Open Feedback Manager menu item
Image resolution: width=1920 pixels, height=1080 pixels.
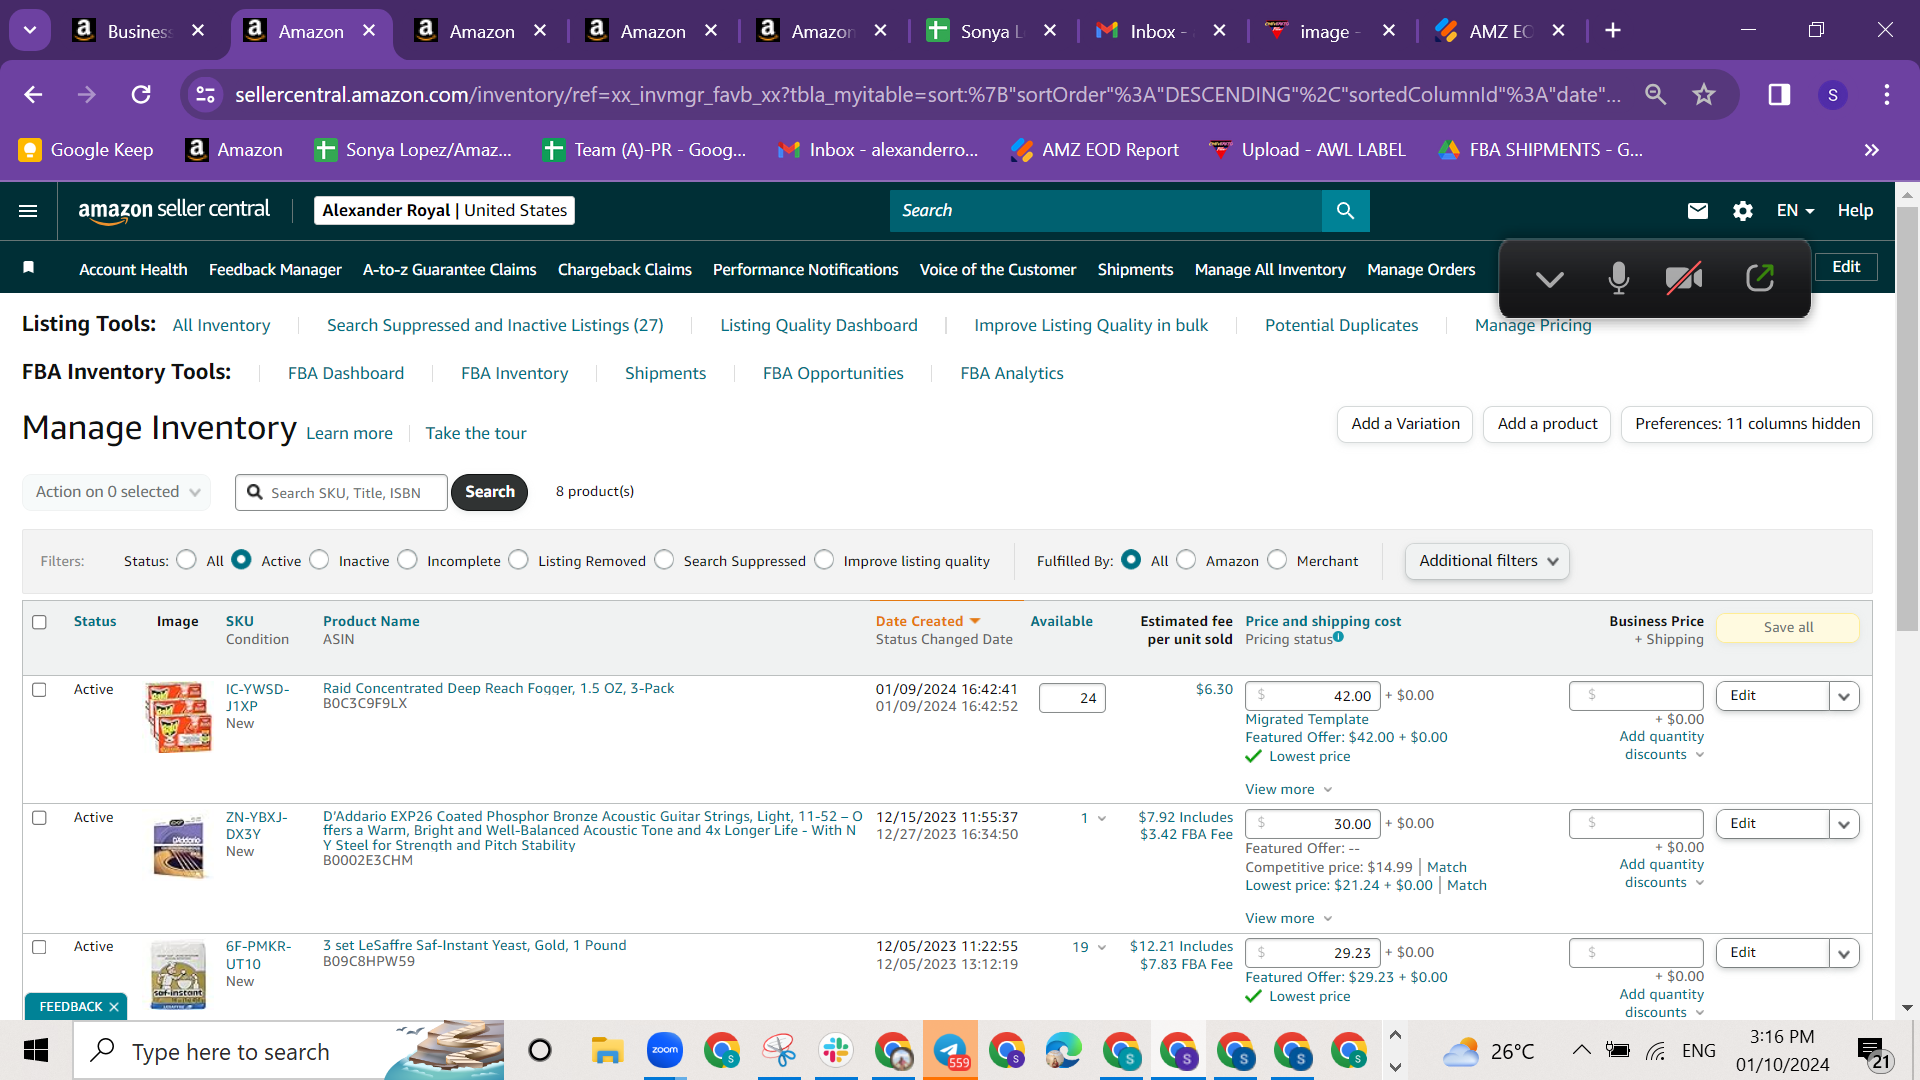click(x=275, y=270)
